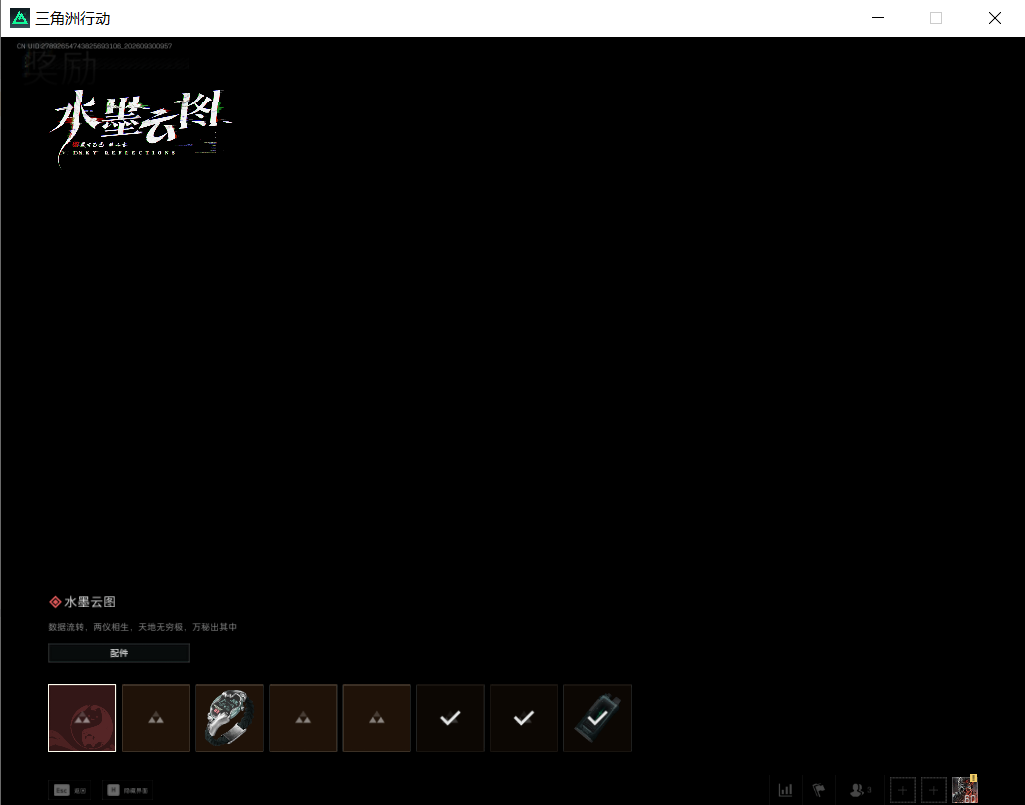Open the player avatar with level 60

pos(965,789)
